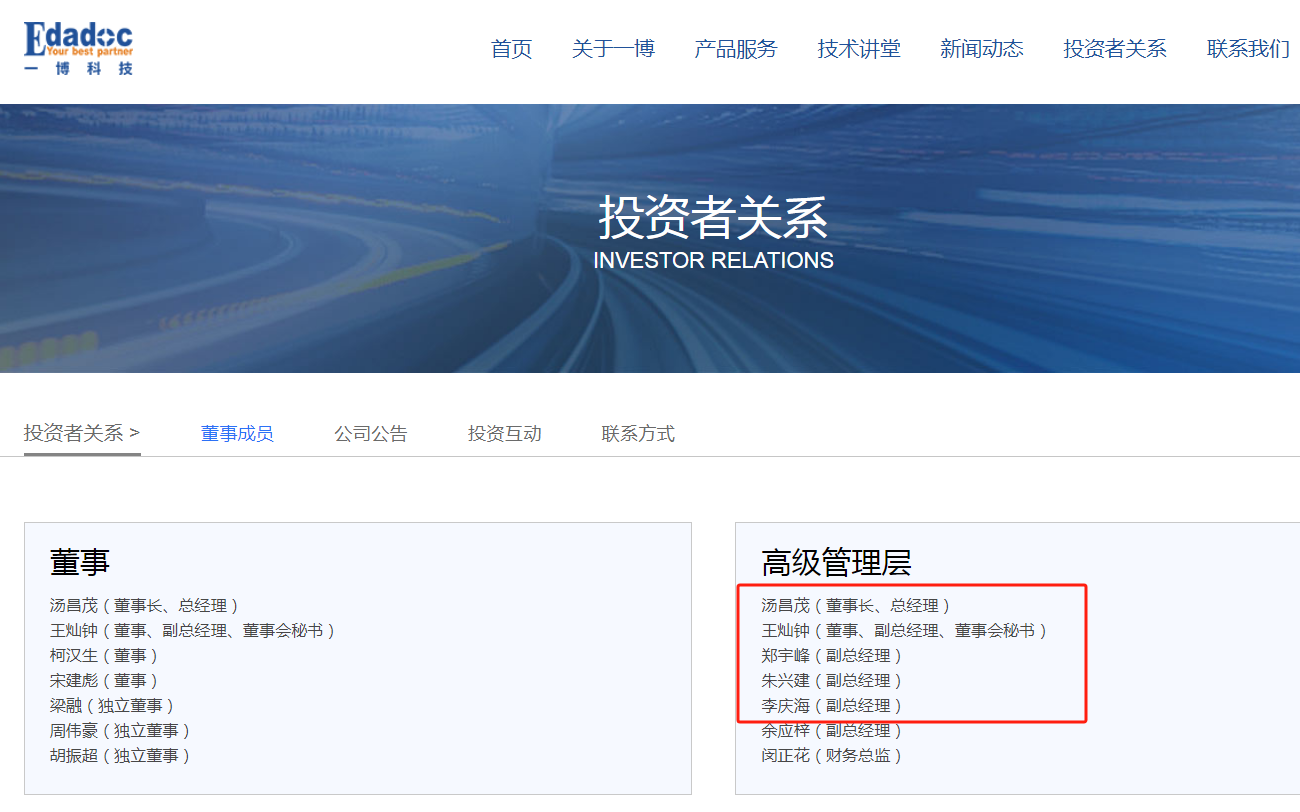
Task: Click 柯汉生 (董事) in the directors list
Action: coord(104,656)
